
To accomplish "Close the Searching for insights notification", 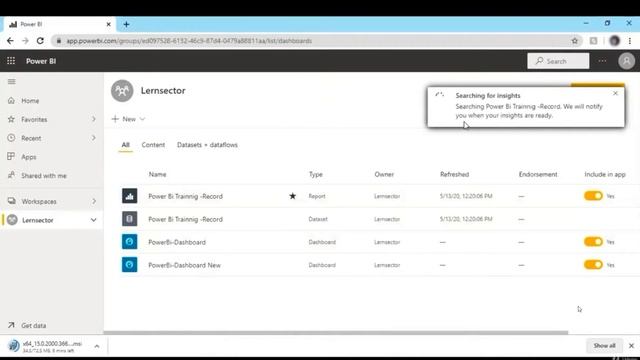I will click(x=615, y=93).
